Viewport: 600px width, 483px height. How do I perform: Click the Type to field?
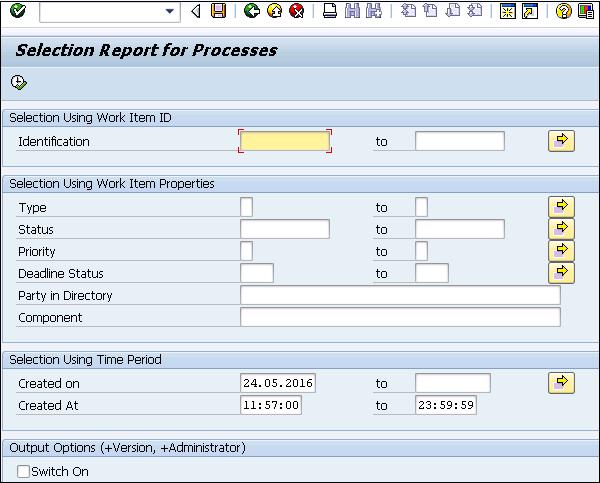click(x=421, y=207)
